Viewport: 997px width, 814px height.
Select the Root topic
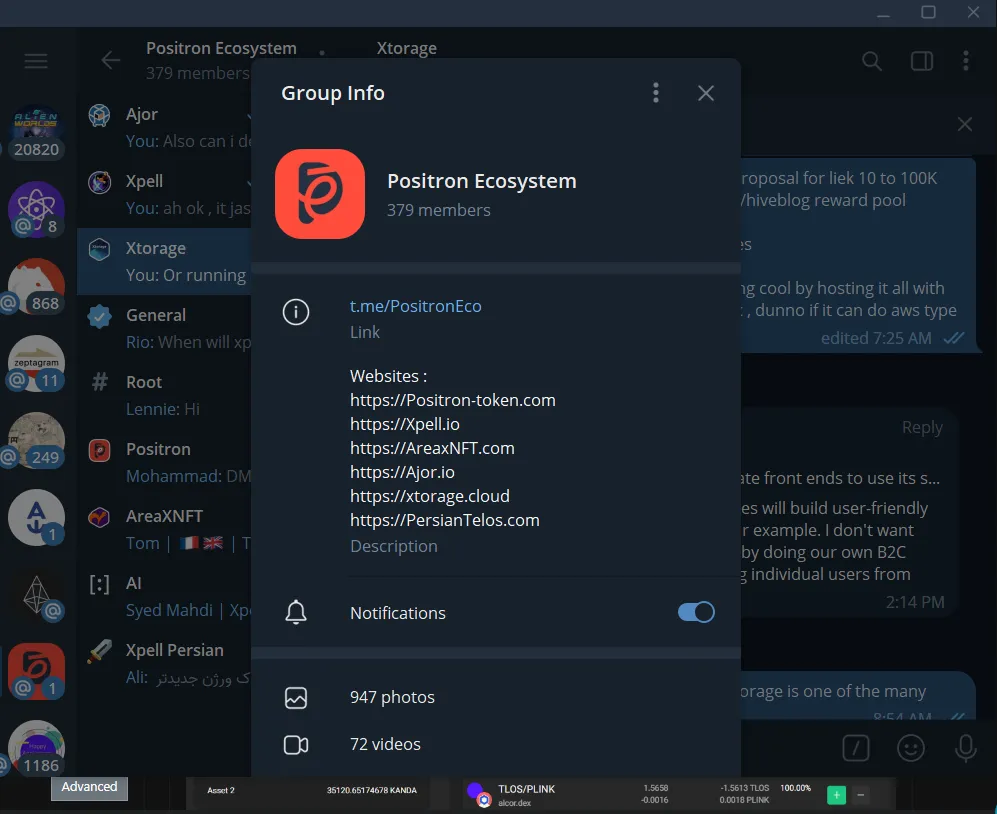tap(164, 396)
